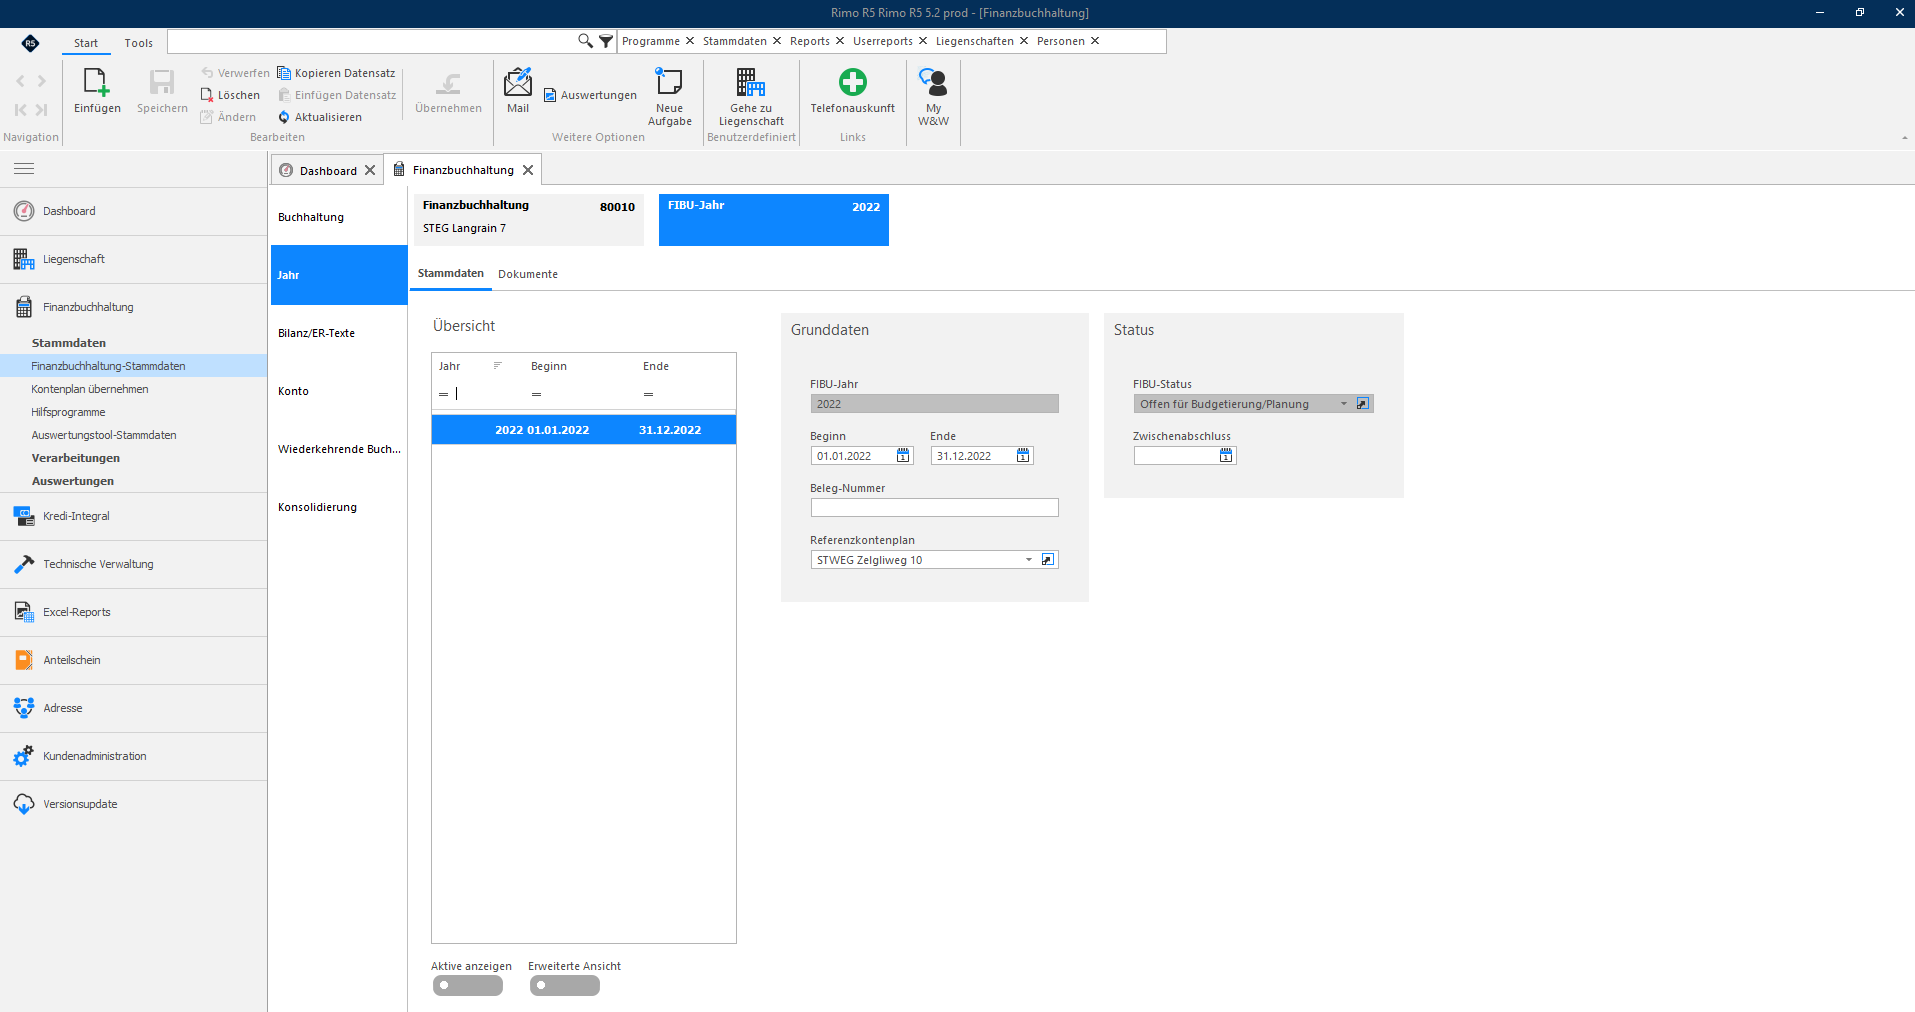This screenshot has width=1915, height=1012.
Task: Open Telefonauskunft green plus icon
Action: 853,83
